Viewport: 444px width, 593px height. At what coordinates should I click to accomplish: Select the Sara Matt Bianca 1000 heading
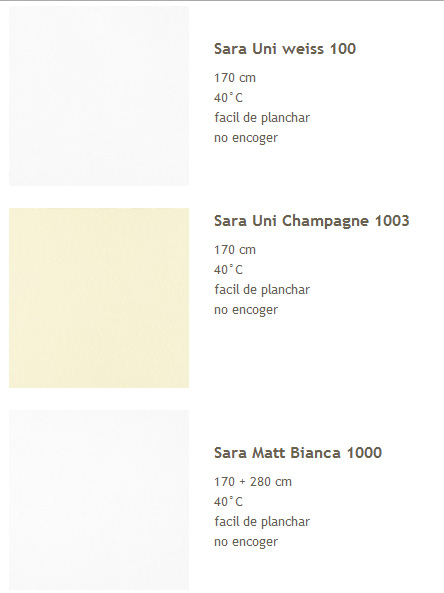click(x=298, y=453)
